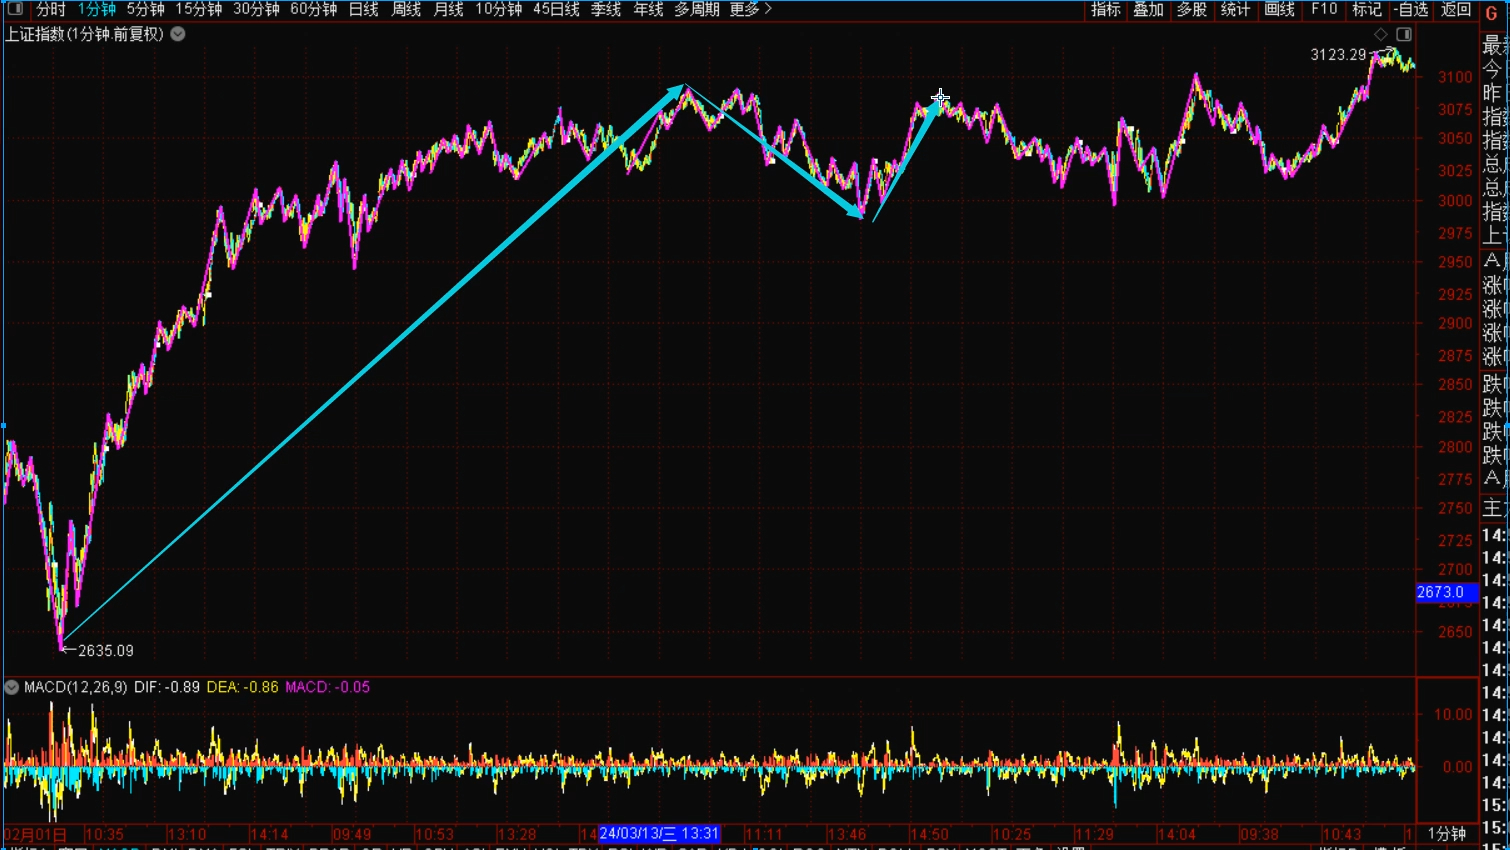Click the 统计 statistics button
The width and height of the screenshot is (1510, 850).
pos(1236,9)
